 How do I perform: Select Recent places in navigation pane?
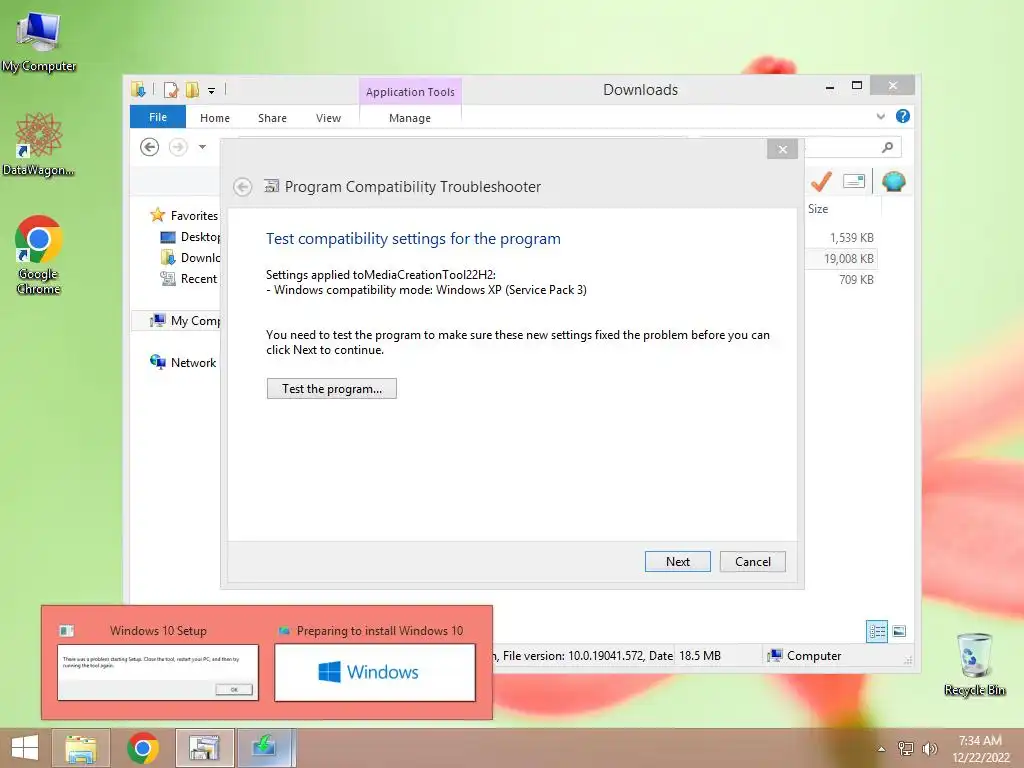[x=189, y=278]
